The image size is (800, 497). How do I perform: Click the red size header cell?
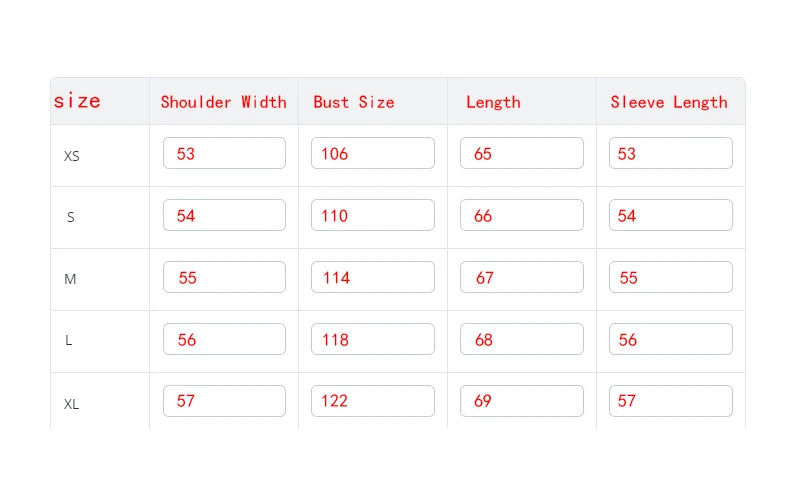pyautogui.click(x=78, y=101)
